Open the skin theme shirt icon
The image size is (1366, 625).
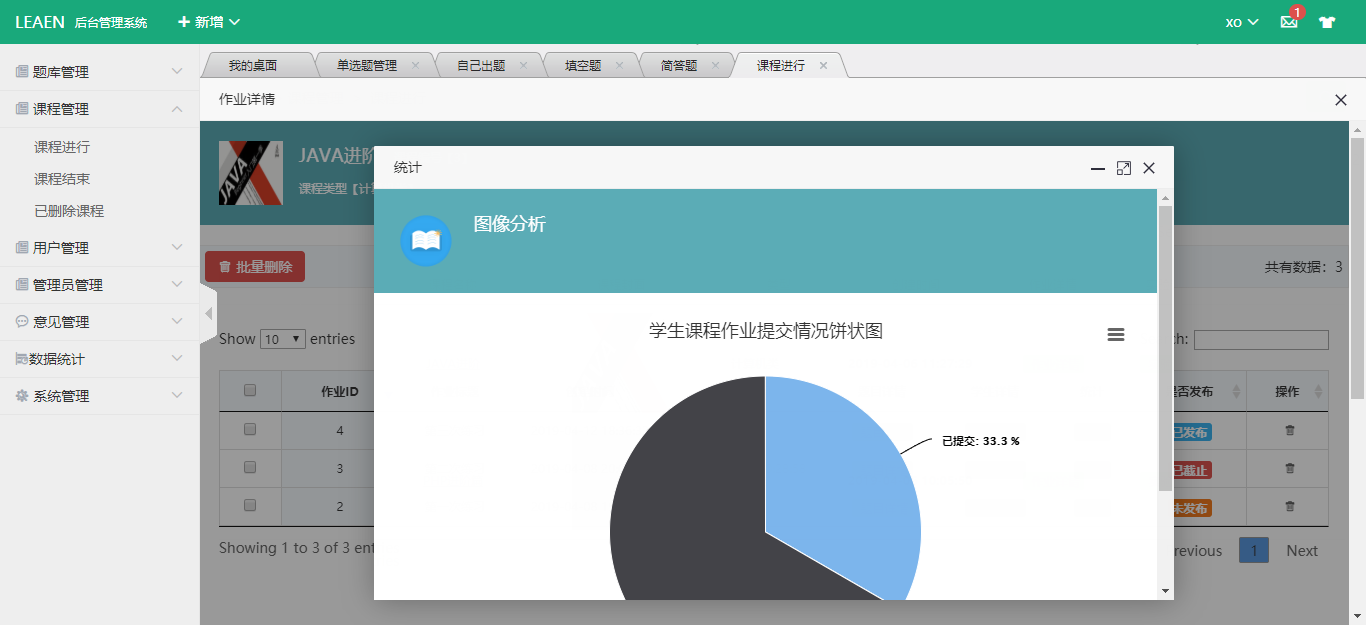[1327, 22]
